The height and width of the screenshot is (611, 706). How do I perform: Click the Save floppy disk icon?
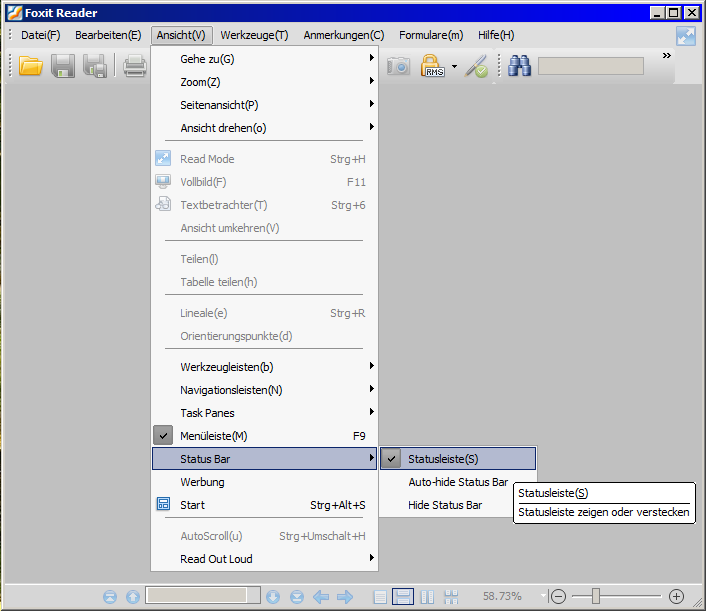click(x=63, y=66)
